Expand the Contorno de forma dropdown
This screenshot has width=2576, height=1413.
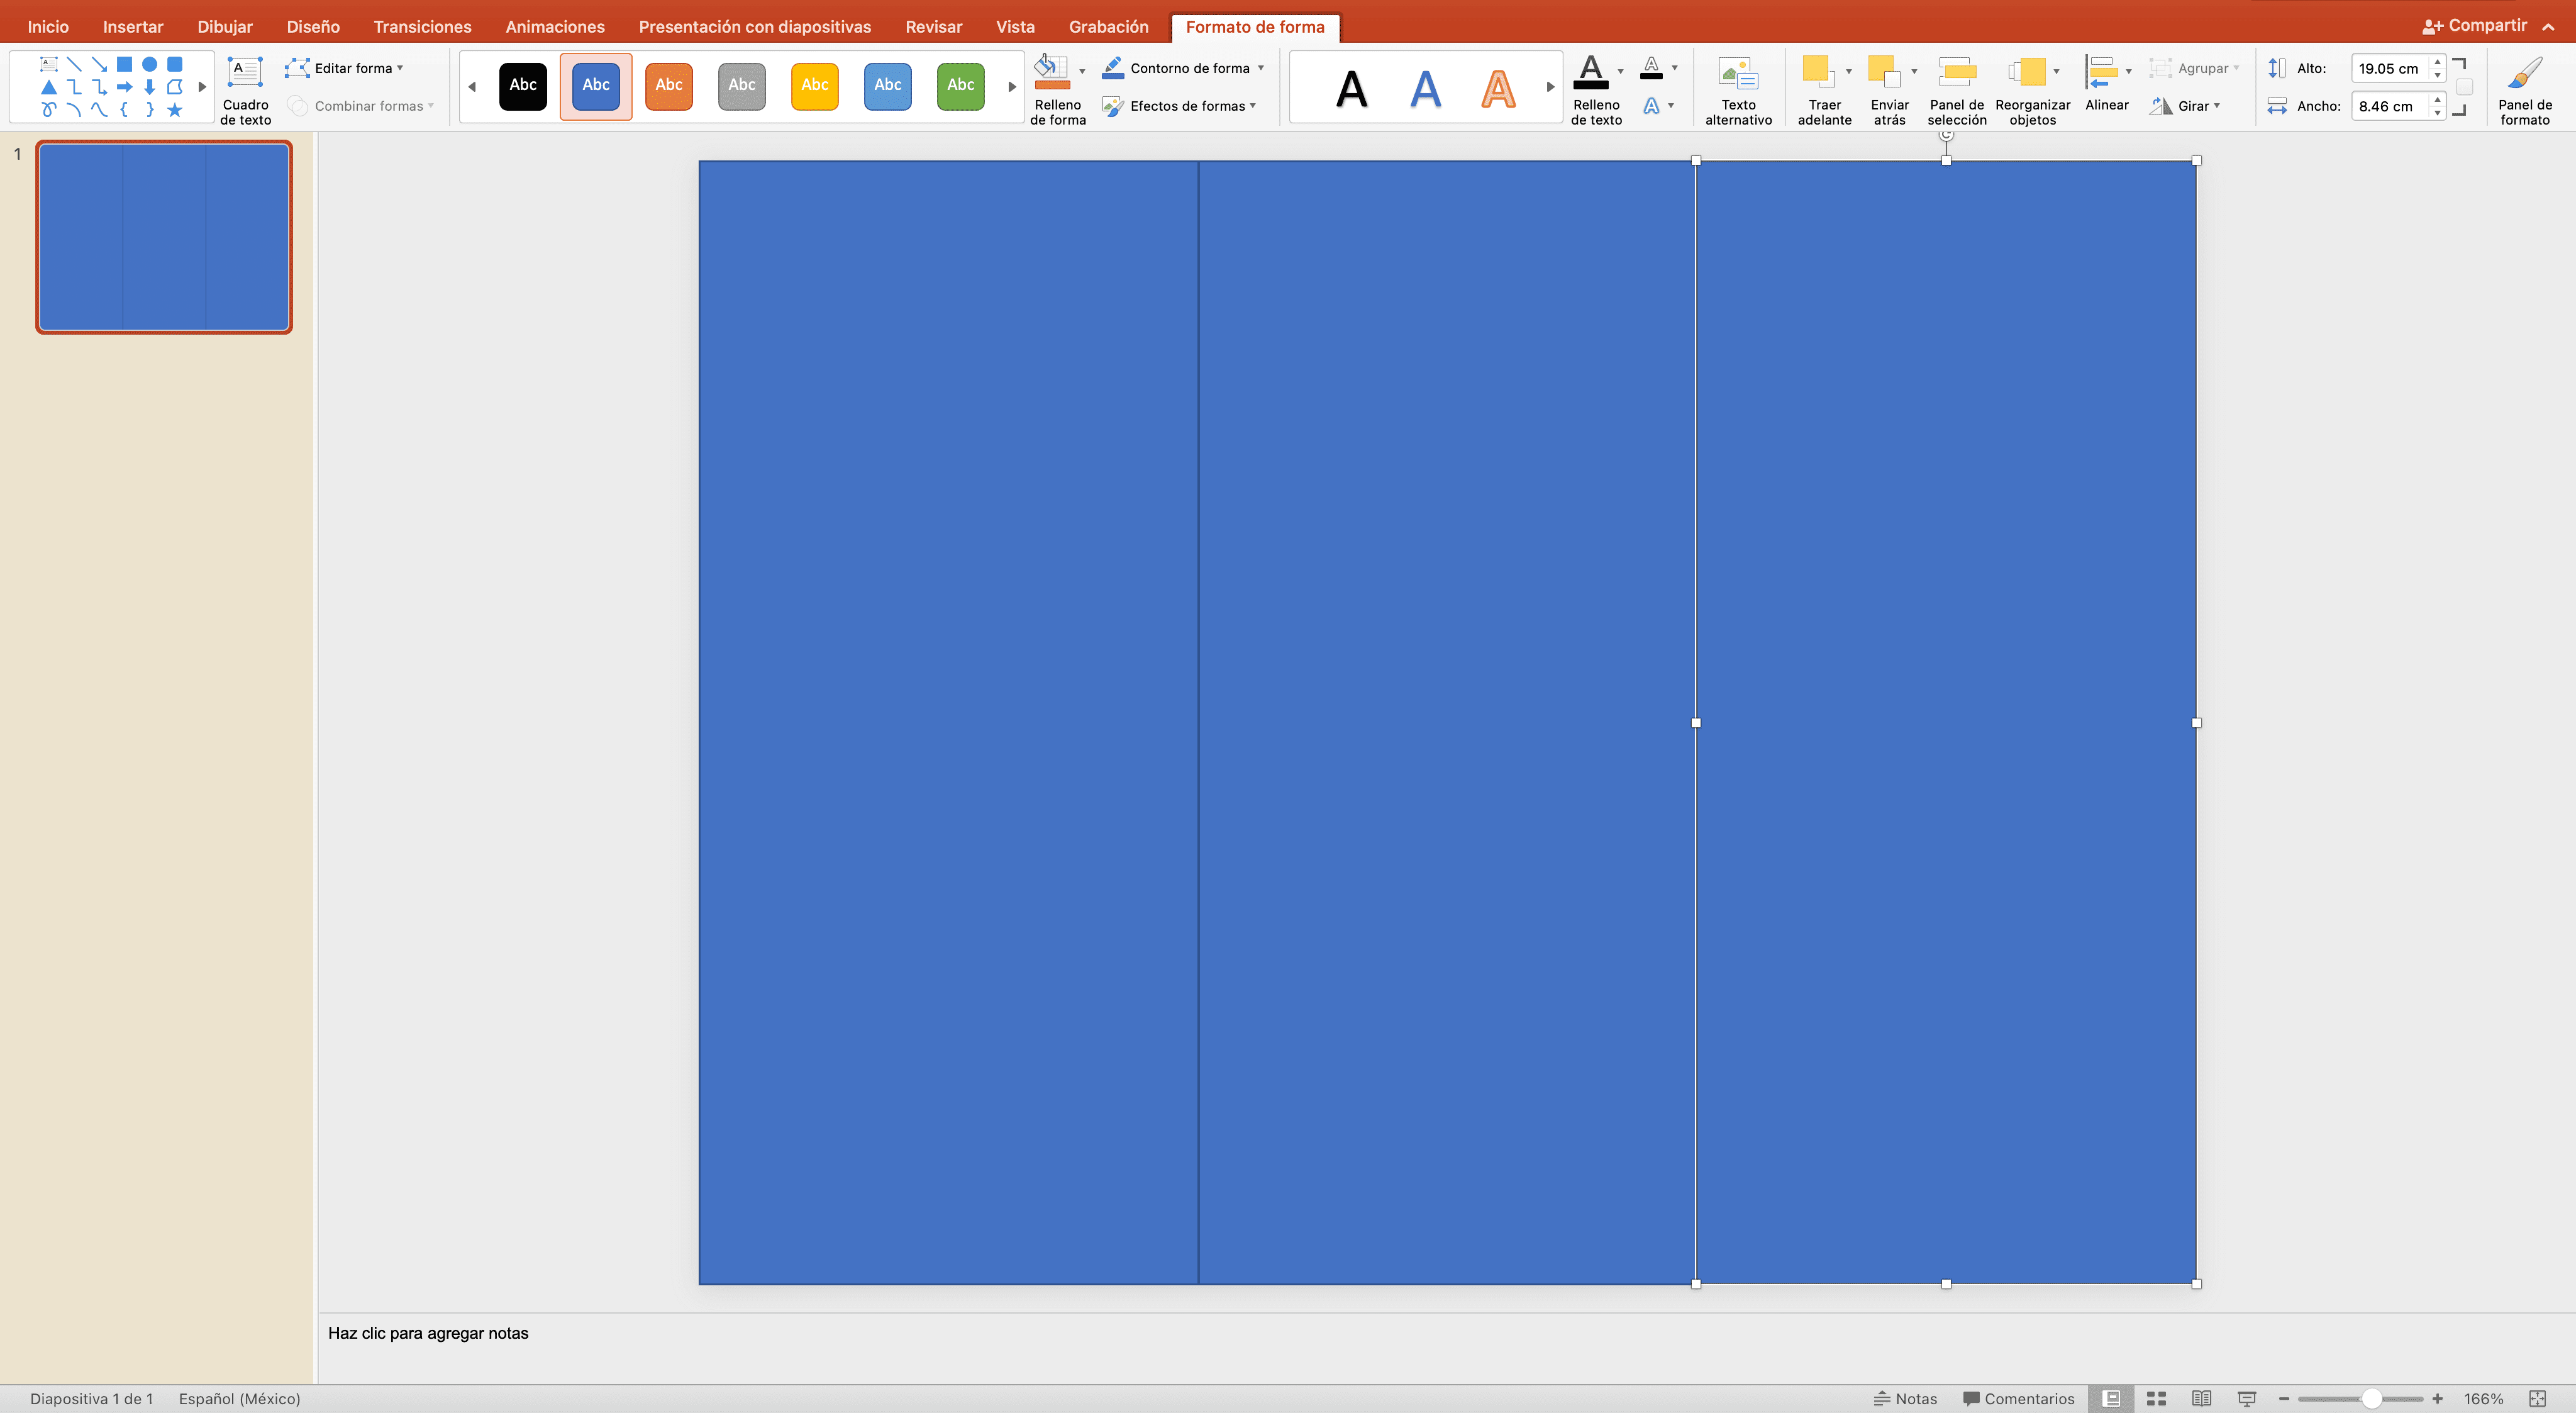(x=1260, y=68)
